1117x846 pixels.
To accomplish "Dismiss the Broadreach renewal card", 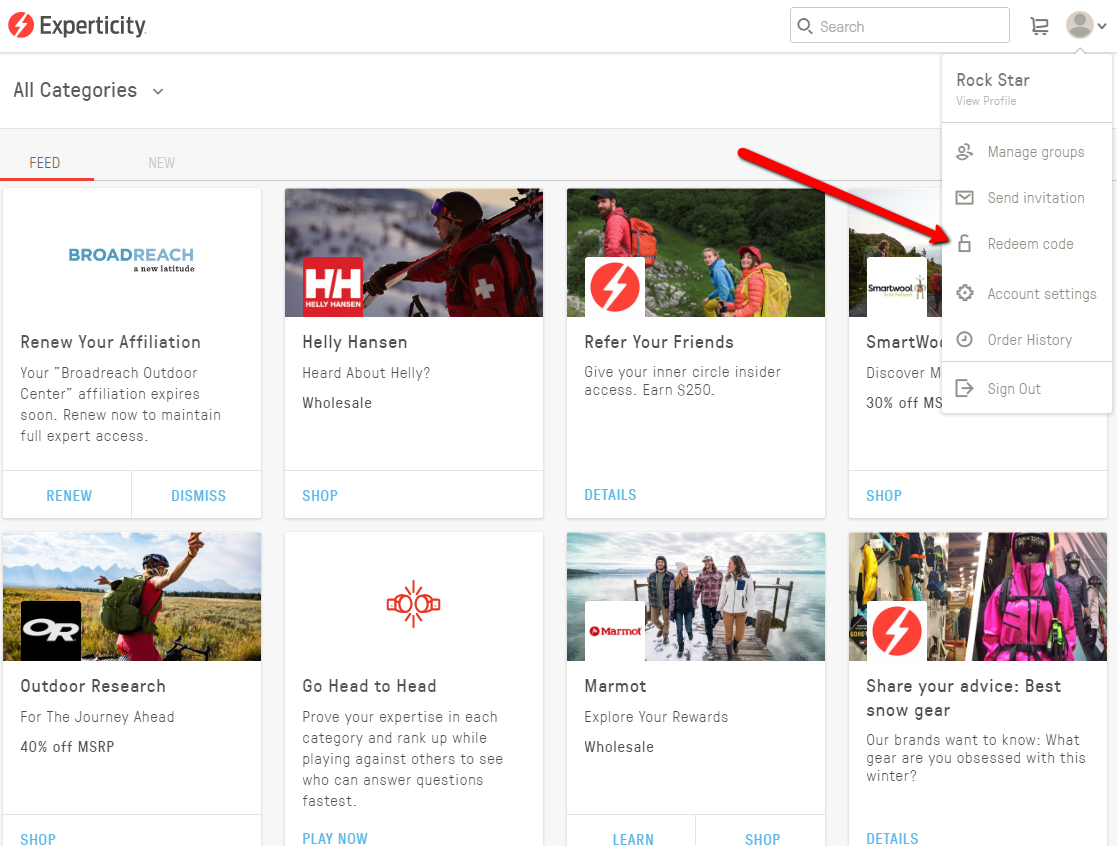I will tap(198, 496).
